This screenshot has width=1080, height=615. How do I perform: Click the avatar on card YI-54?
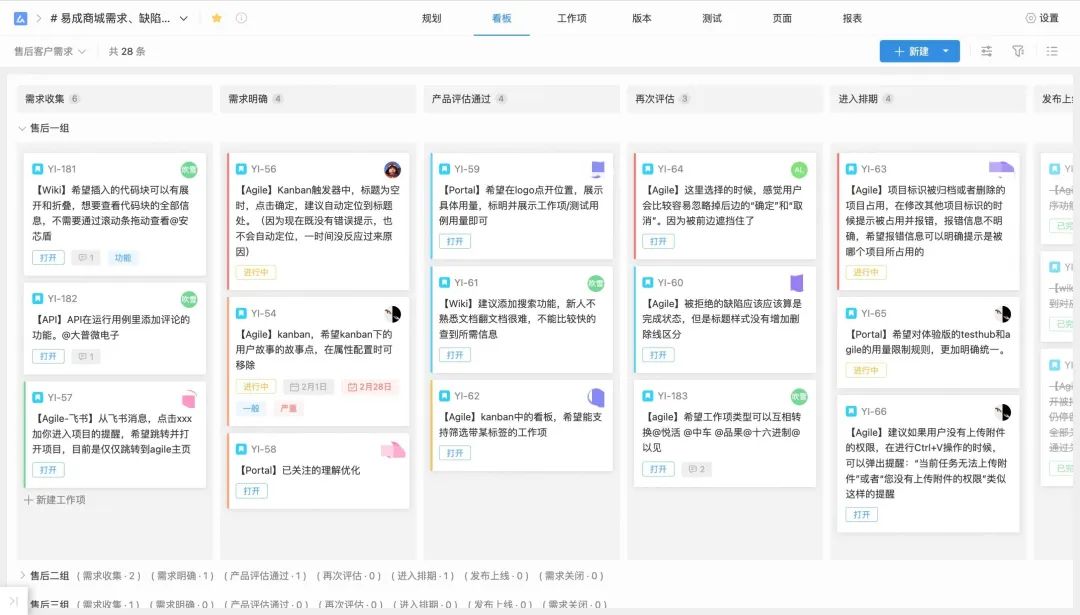[x=393, y=314]
